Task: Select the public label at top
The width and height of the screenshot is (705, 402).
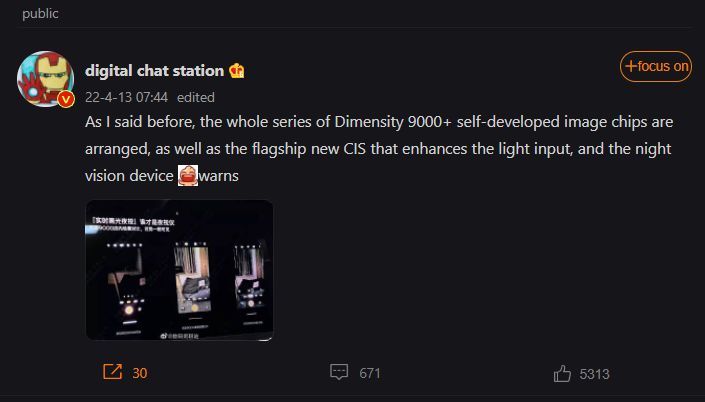Action: (40, 13)
